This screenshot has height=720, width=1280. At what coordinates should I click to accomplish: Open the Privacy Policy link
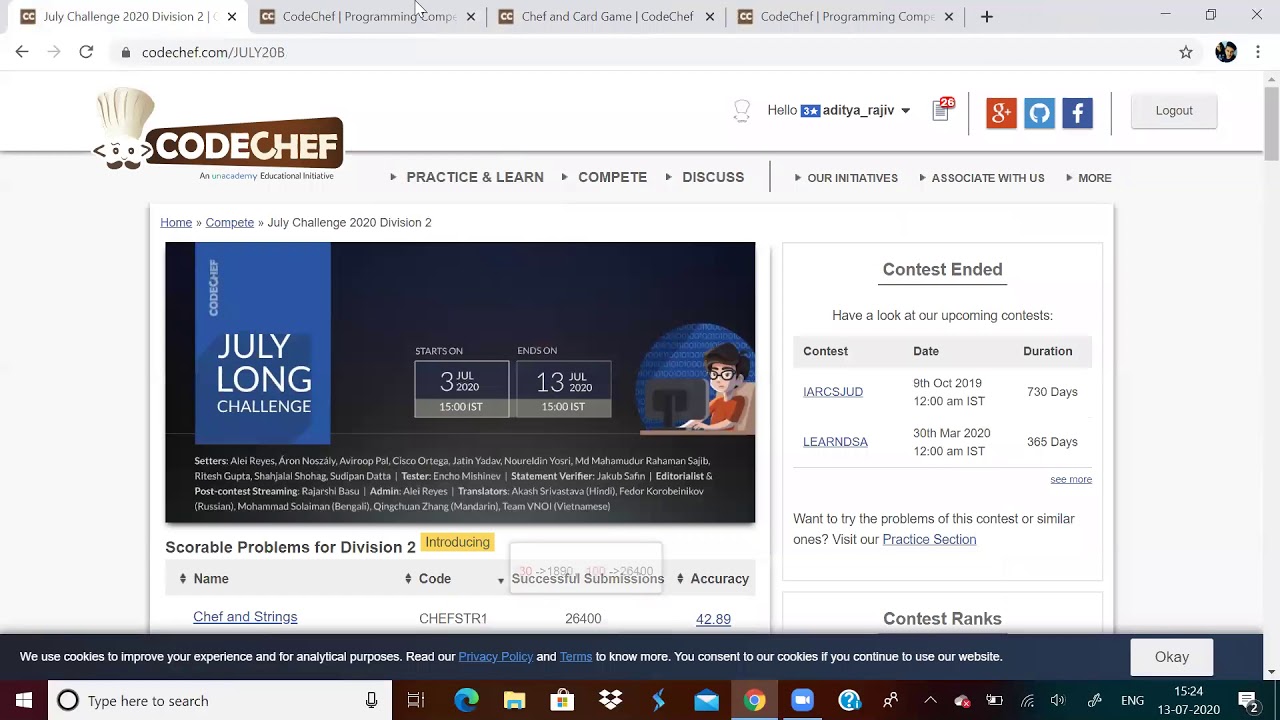[495, 657]
